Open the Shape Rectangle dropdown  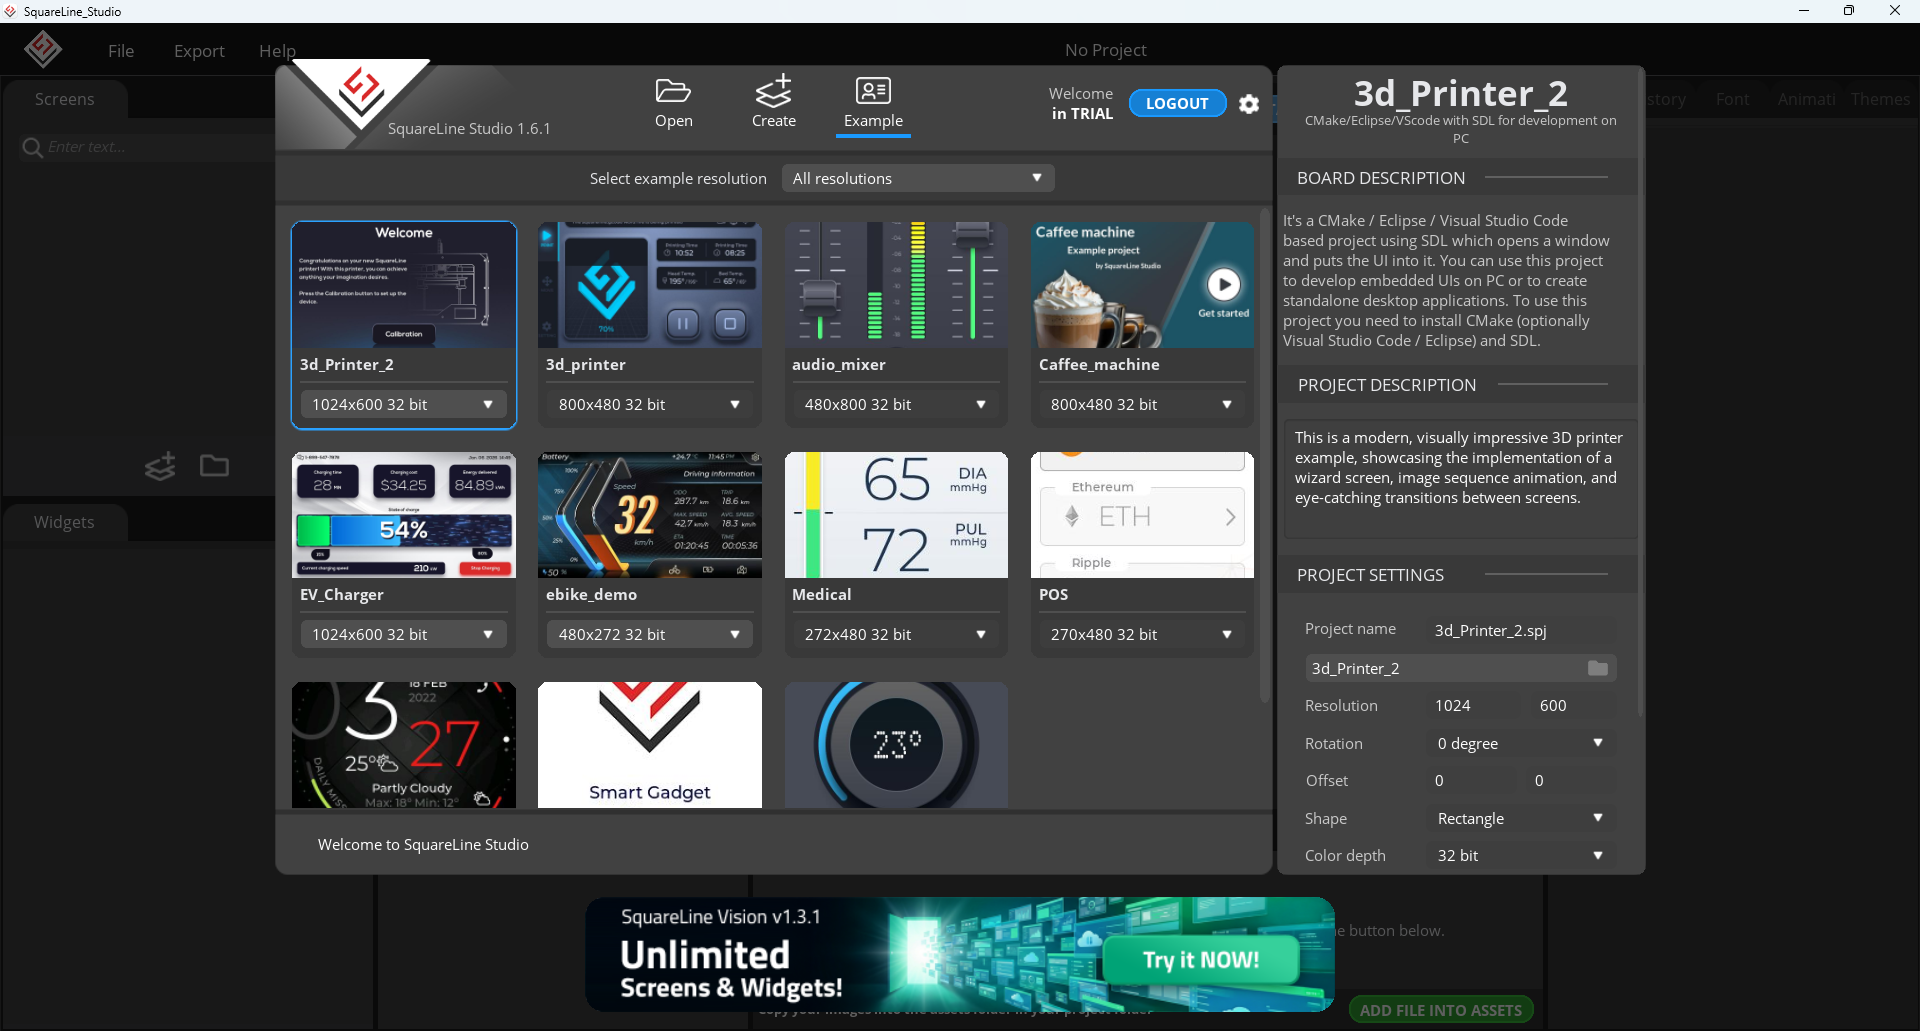tap(1521, 818)
